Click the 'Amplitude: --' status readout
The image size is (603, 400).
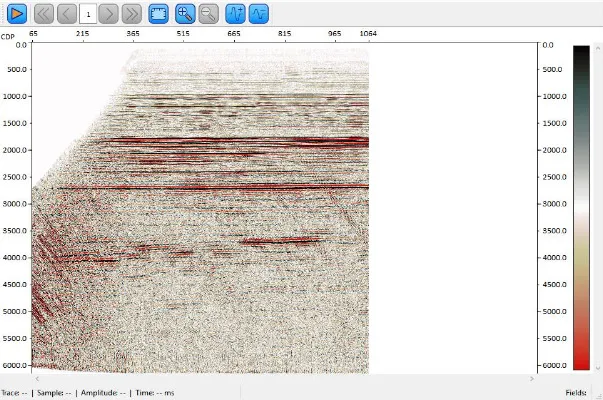pos(103,393)
